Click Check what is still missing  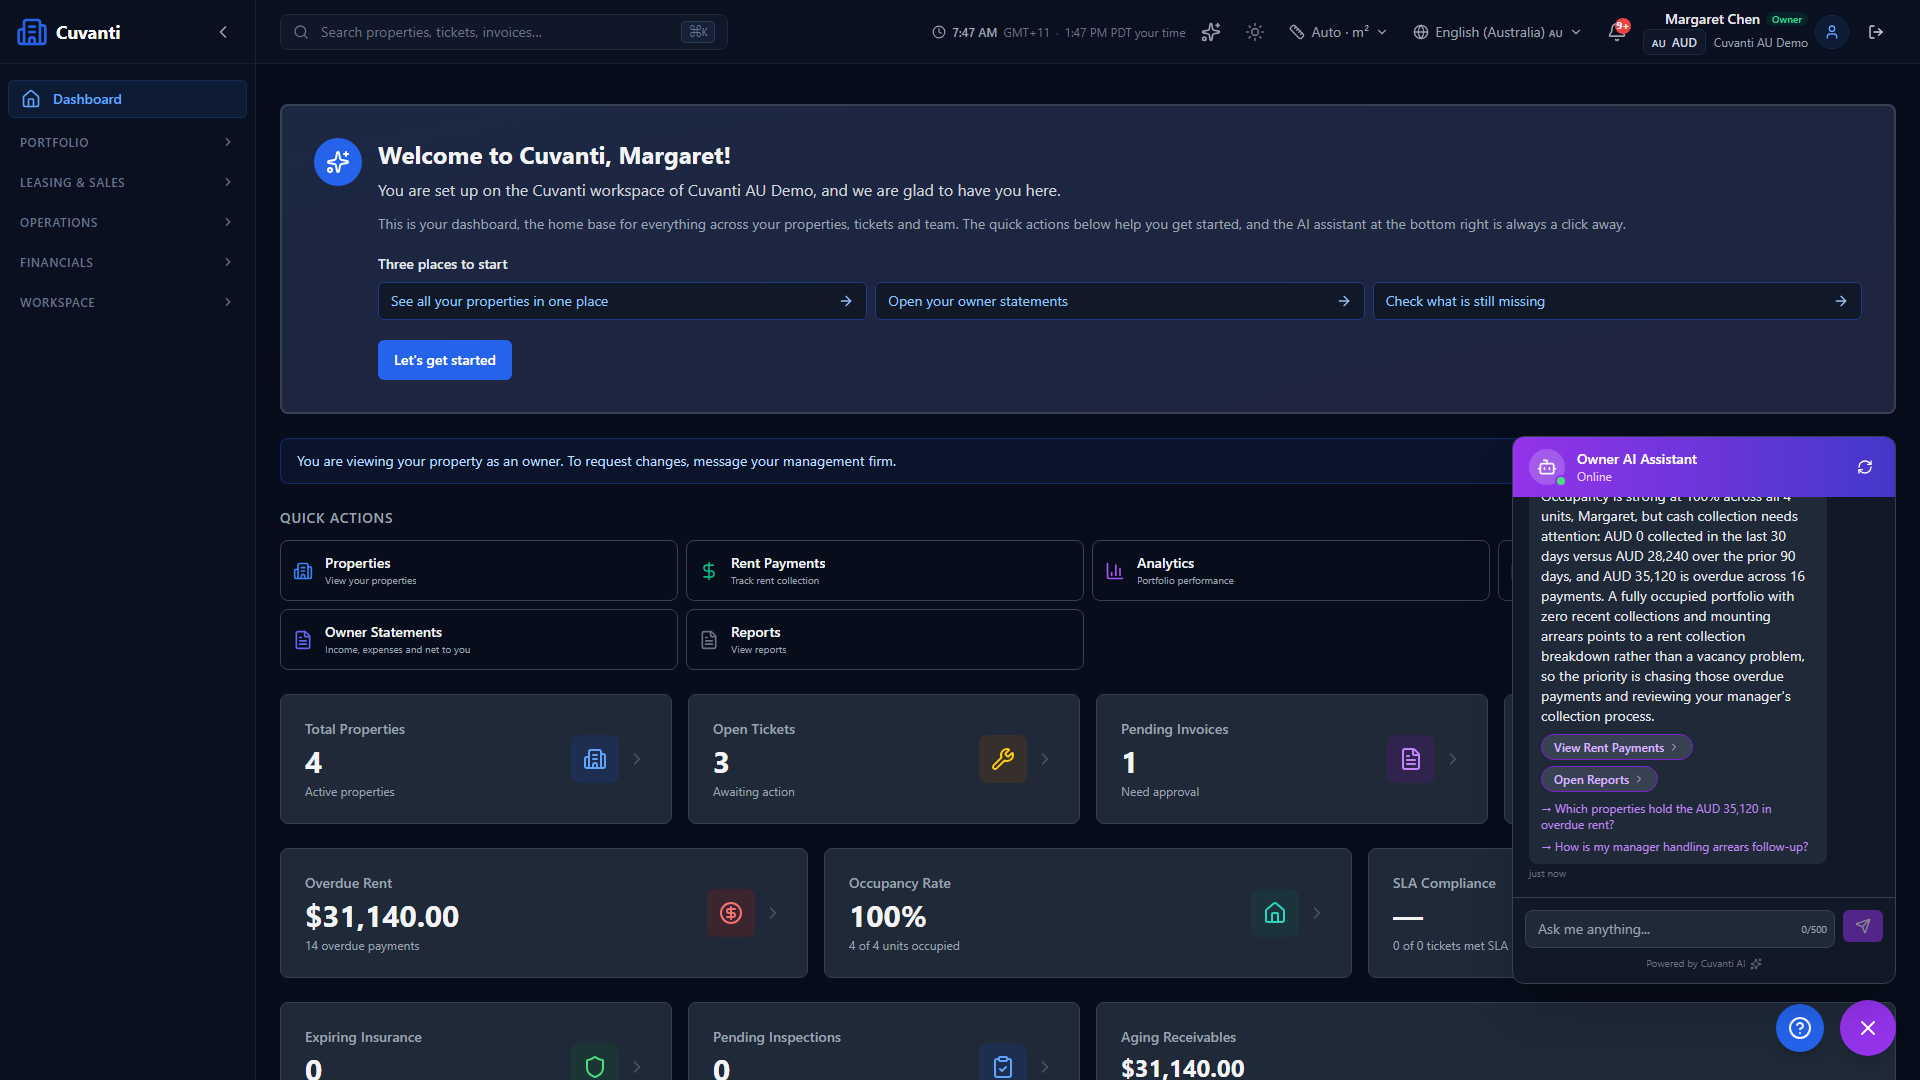coord(1616,301)
